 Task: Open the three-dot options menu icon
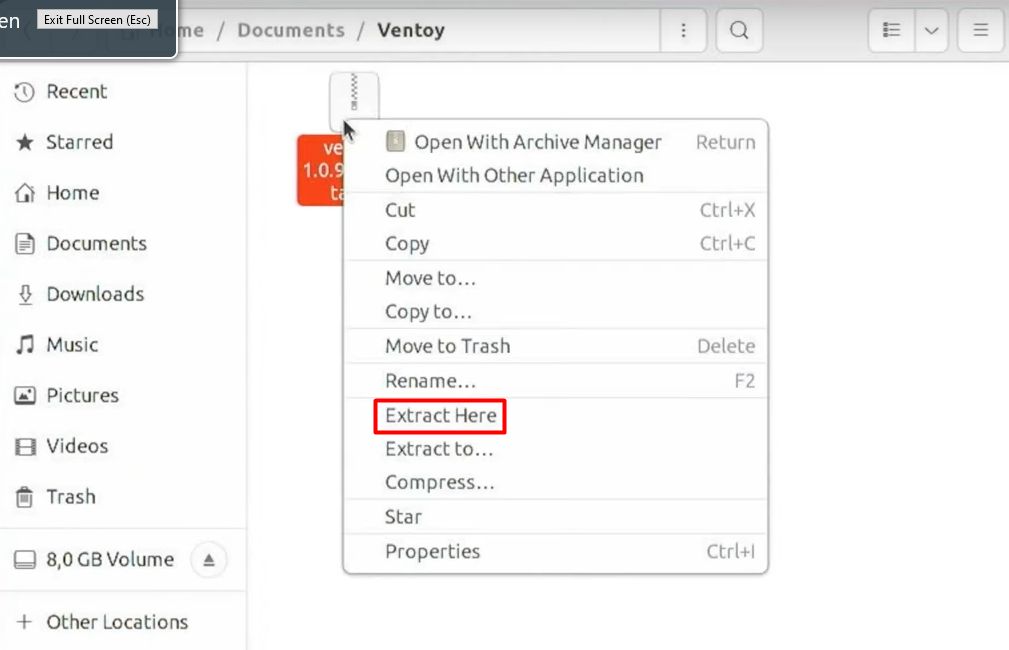click(x=684, y=30)
